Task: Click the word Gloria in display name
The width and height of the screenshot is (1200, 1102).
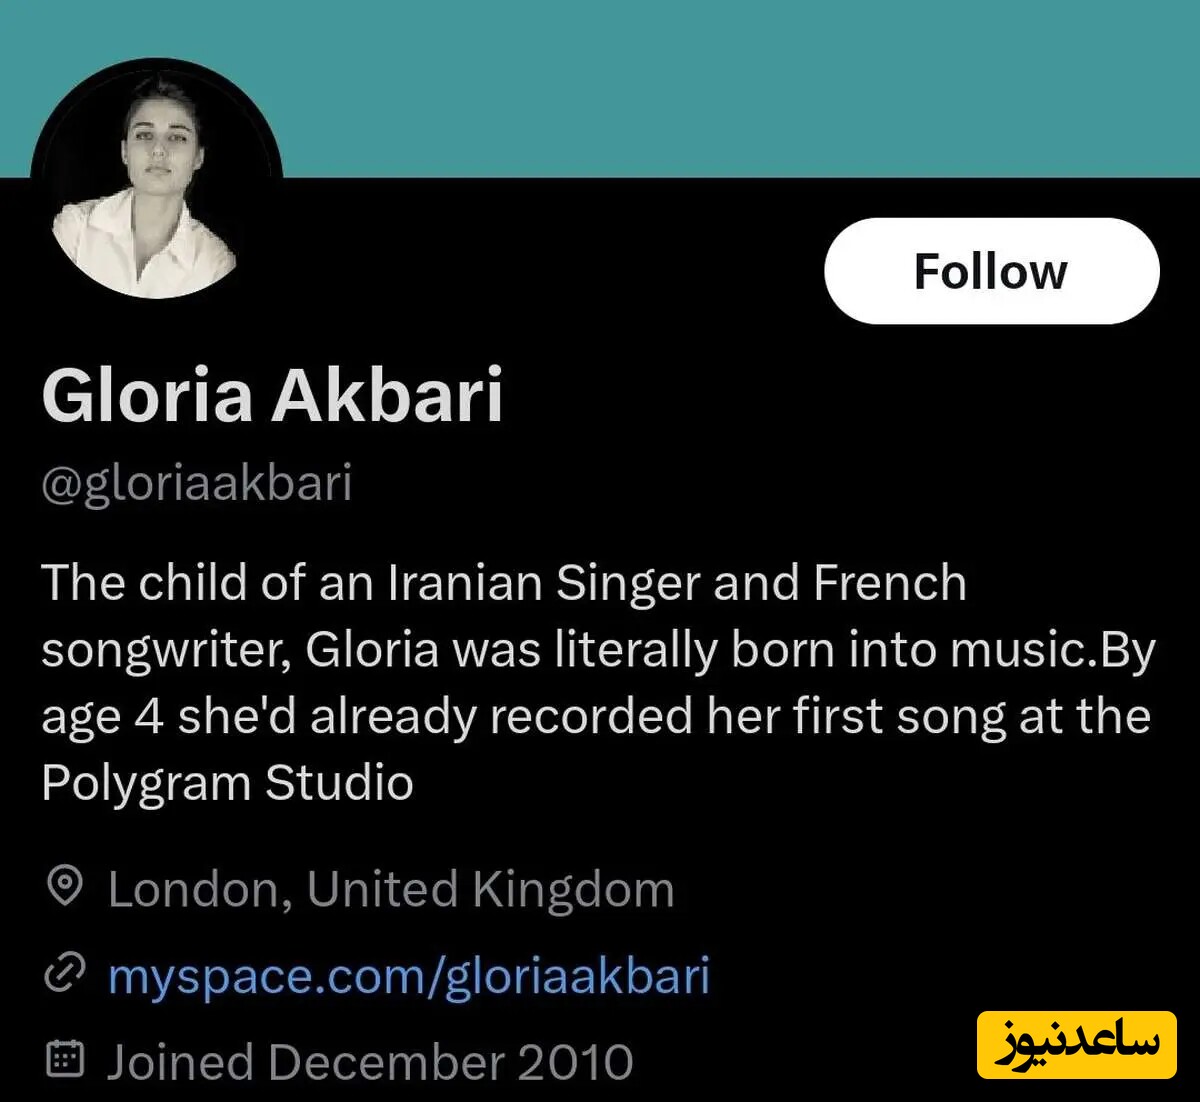Action: click(x=147, y=396)
